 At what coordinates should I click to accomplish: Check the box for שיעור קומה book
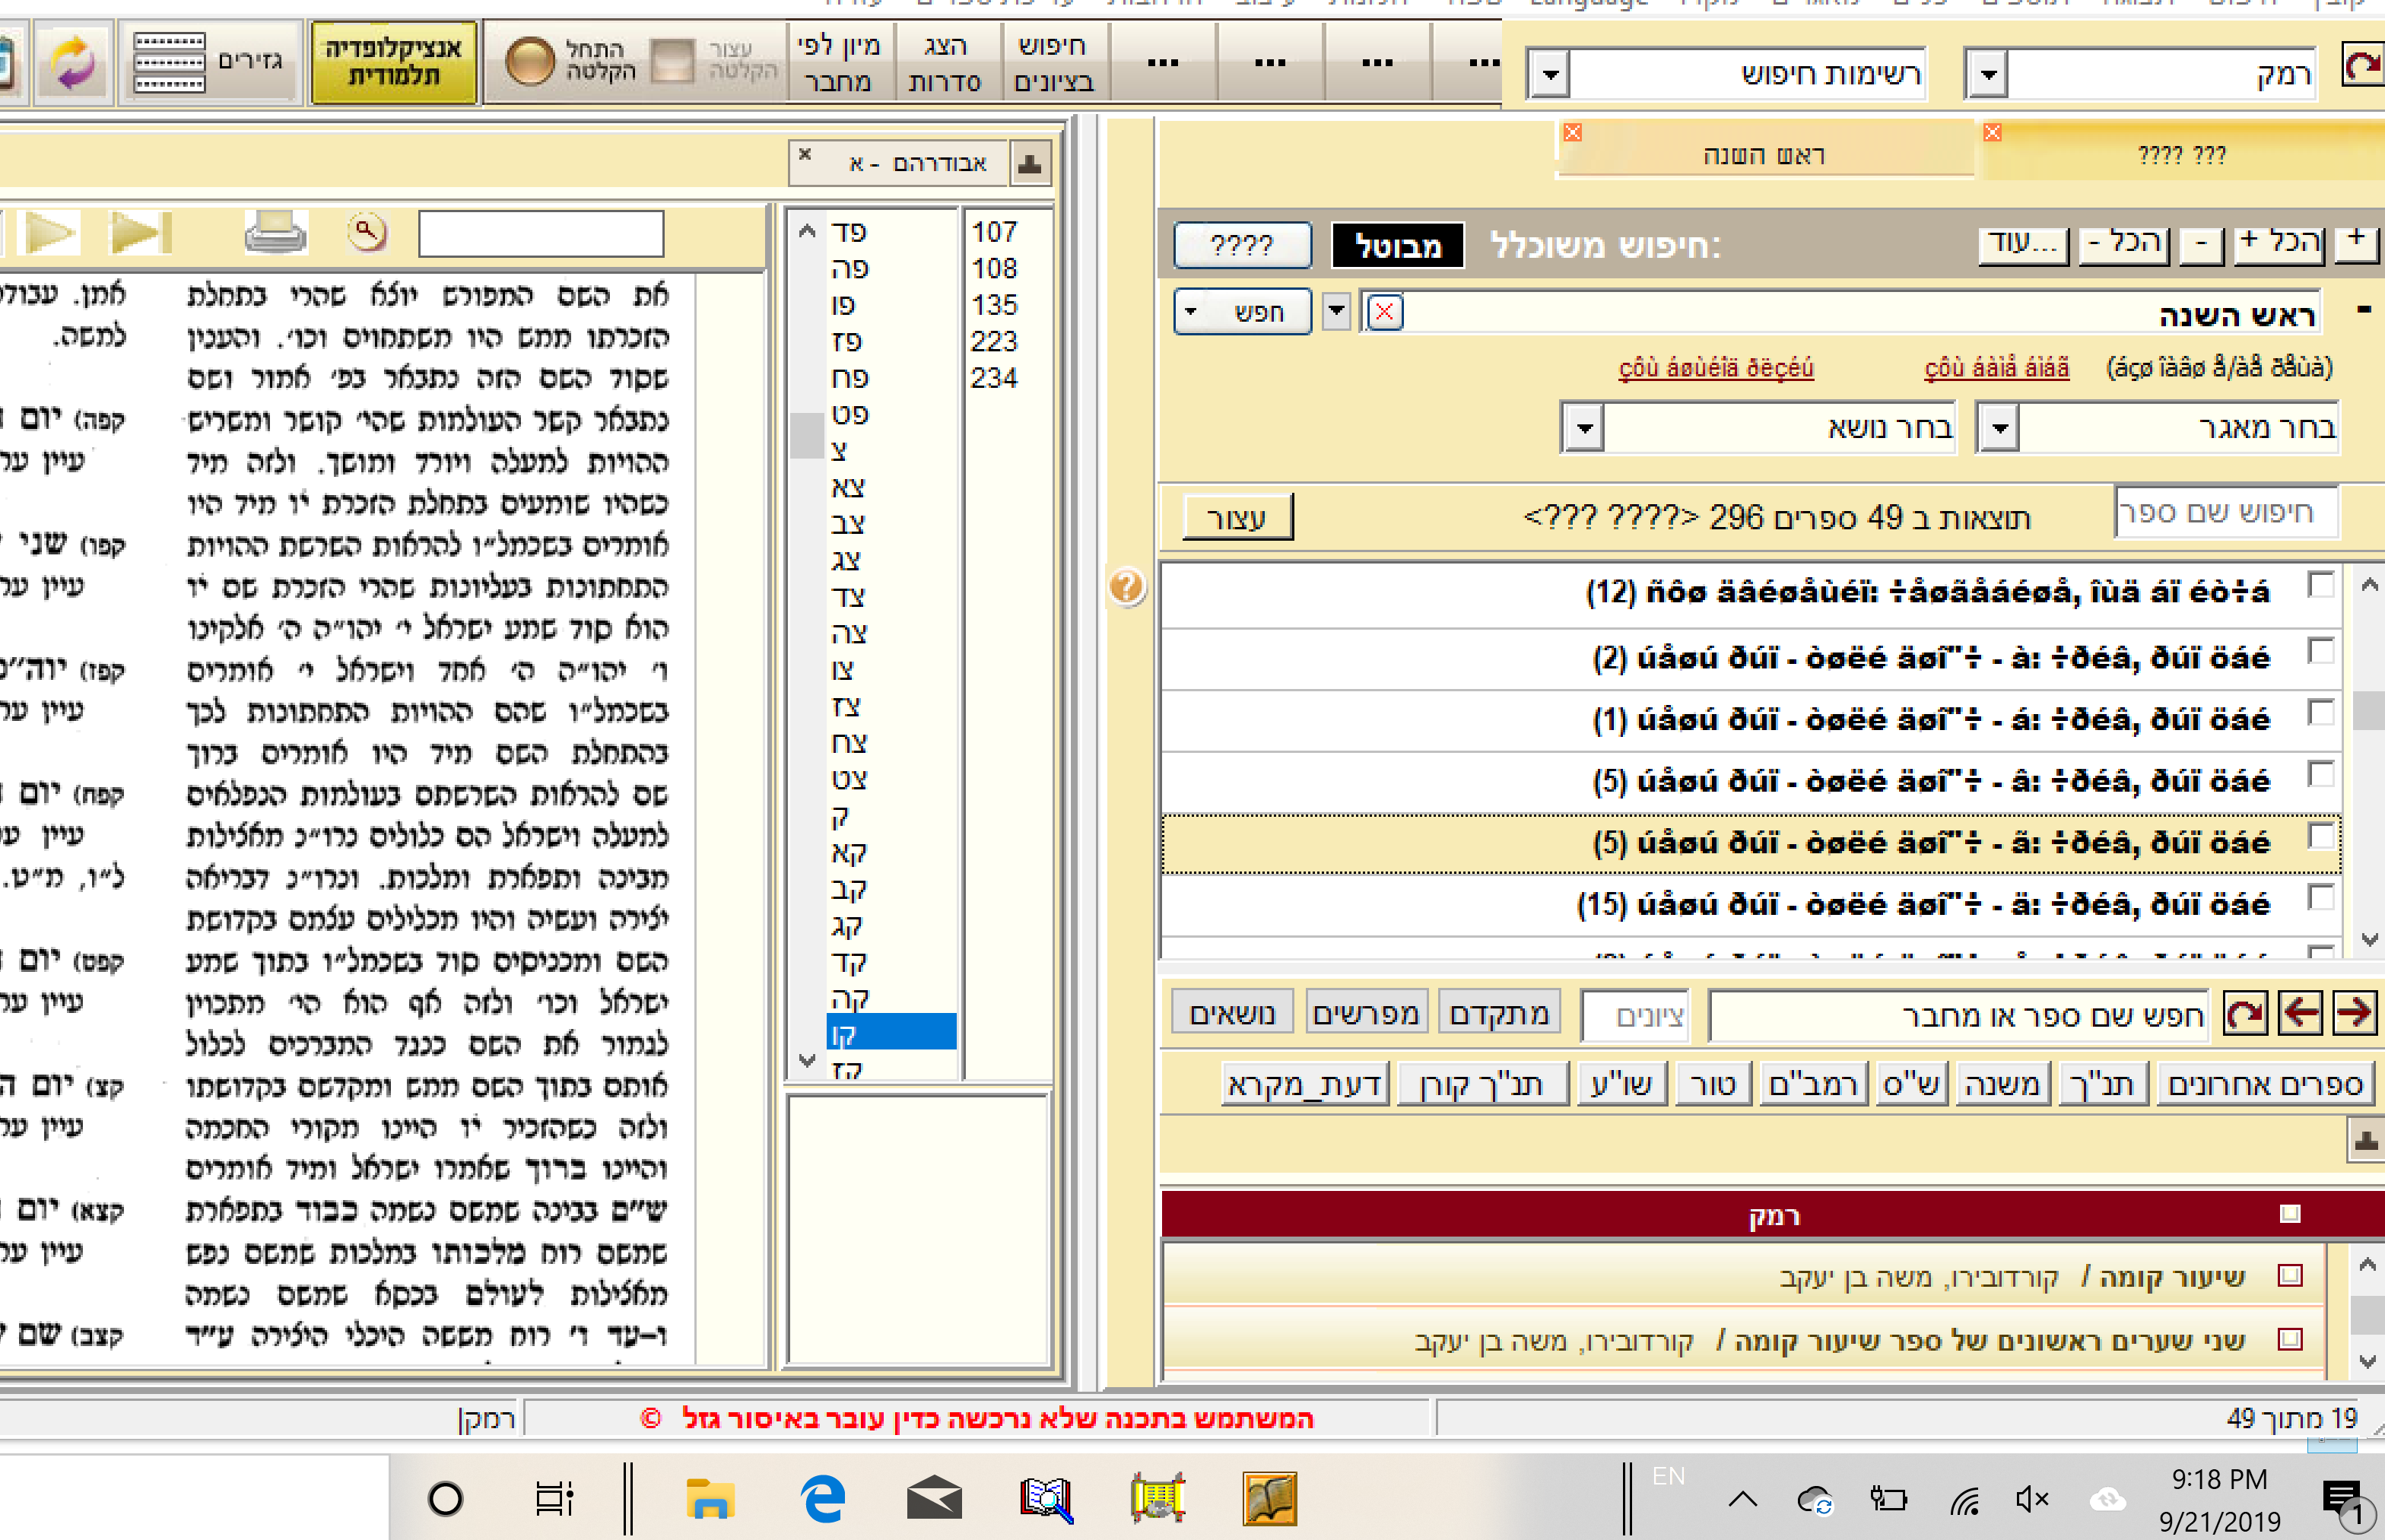point(2290,1276)
